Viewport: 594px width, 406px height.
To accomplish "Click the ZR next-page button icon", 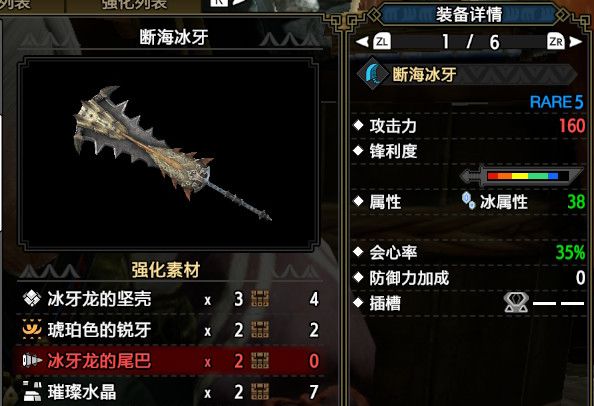I will tap(556, 41).
